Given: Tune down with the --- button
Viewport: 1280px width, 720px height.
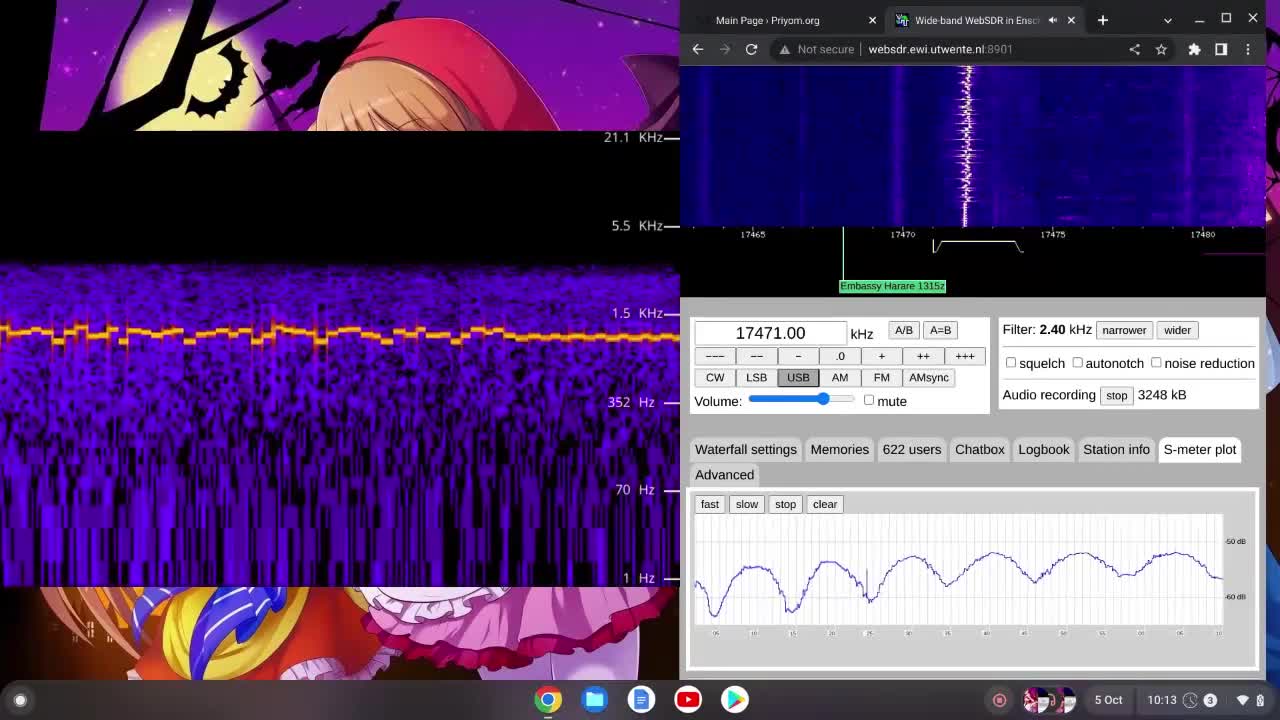Looking at the screenshot, I should pos(715,356).
